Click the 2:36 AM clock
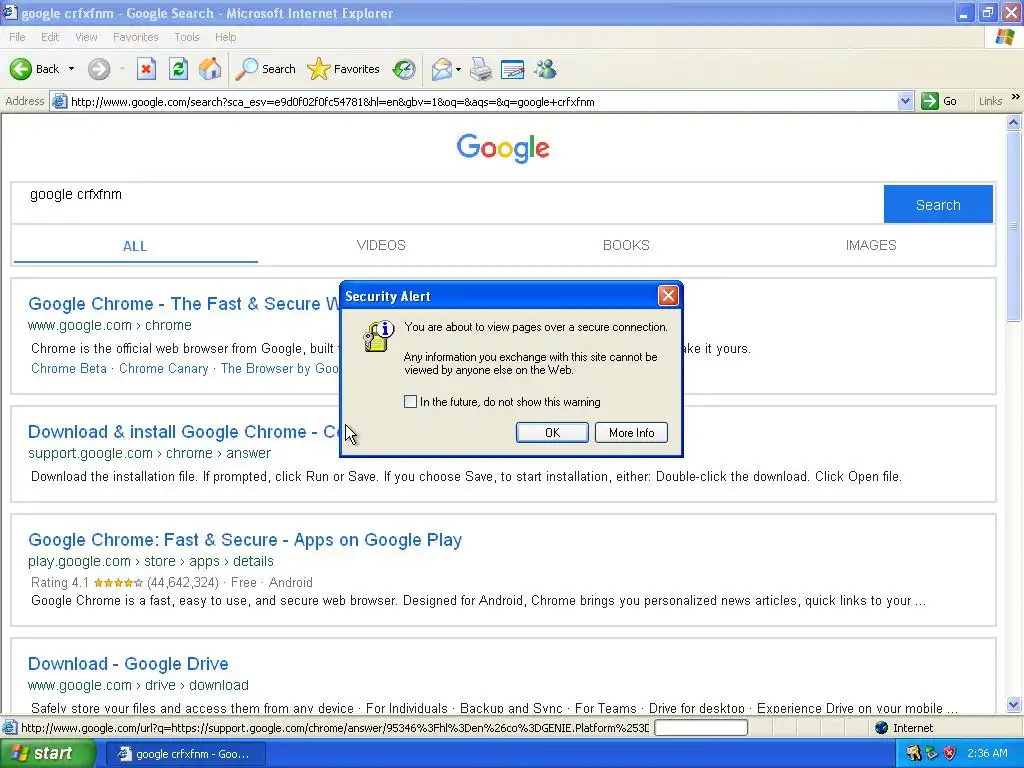The width and height of the screenshot is (1024, 768). click(x=987, y=753)
